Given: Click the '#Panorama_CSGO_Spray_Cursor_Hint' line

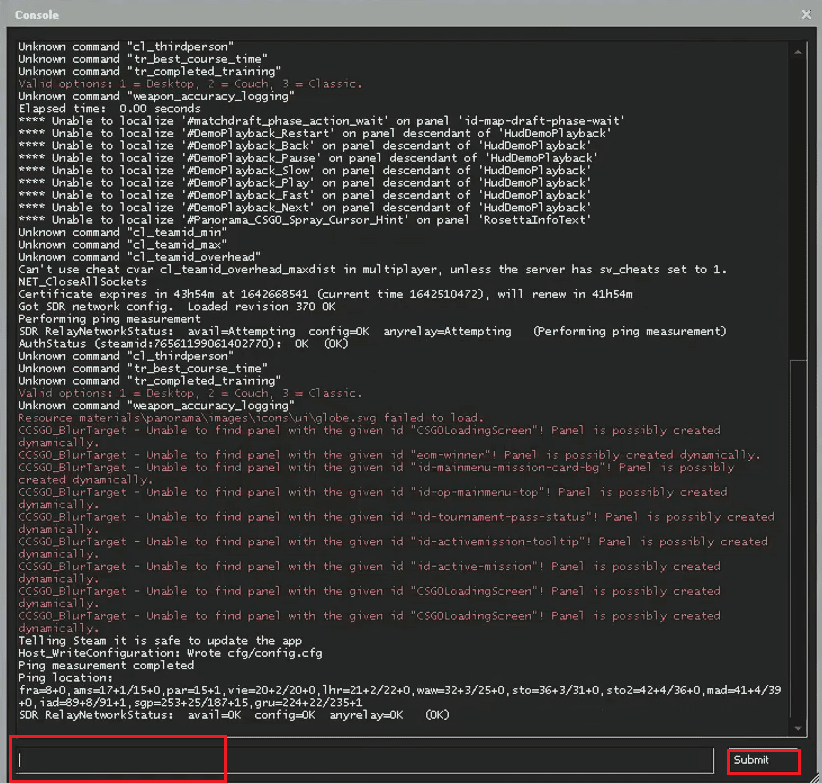Looking at the screenshot, I should (x=305, y=220).
